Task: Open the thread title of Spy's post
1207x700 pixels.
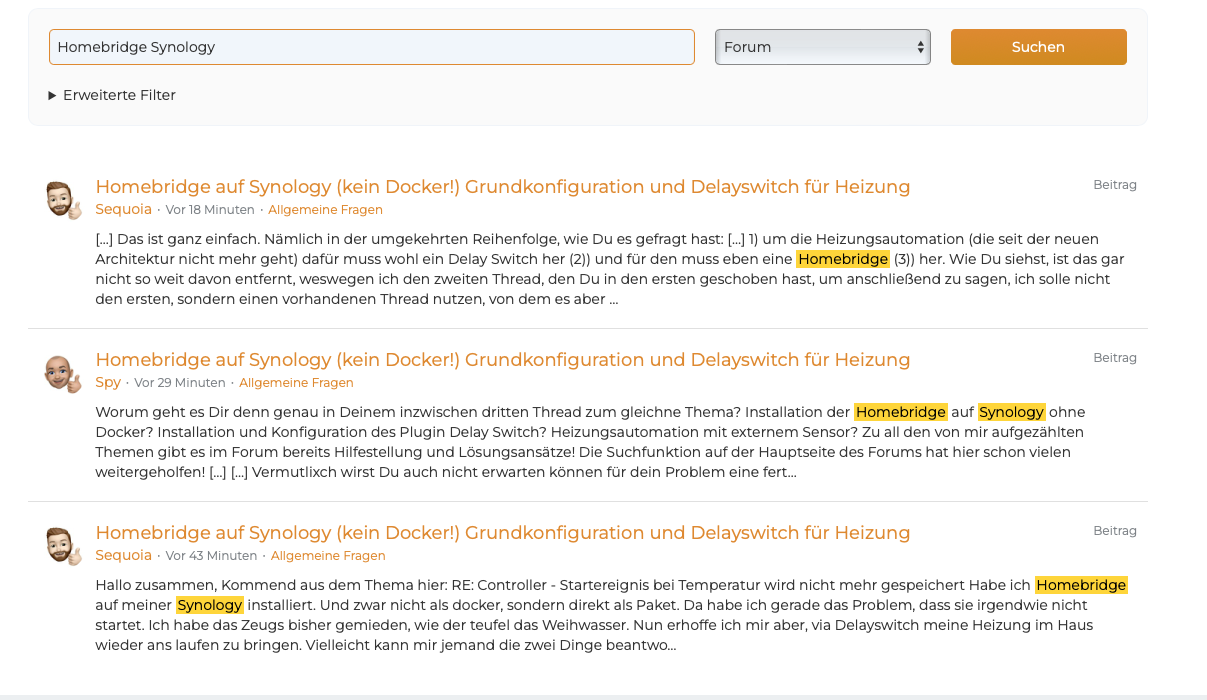Action: click(502, 360)
